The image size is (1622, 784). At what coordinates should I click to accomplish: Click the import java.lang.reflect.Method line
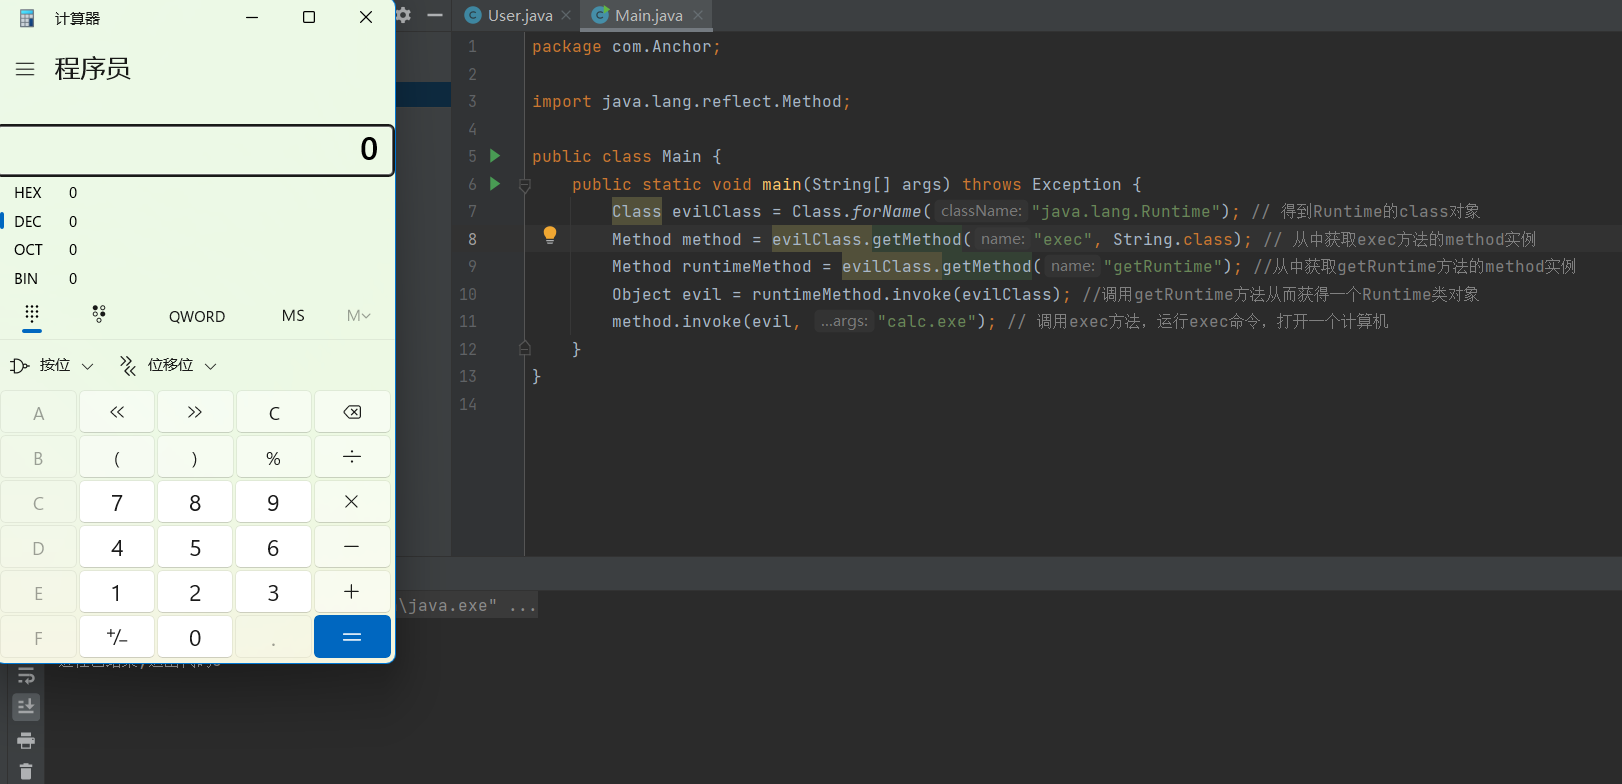pyautogui.click(x=691, y=101)
